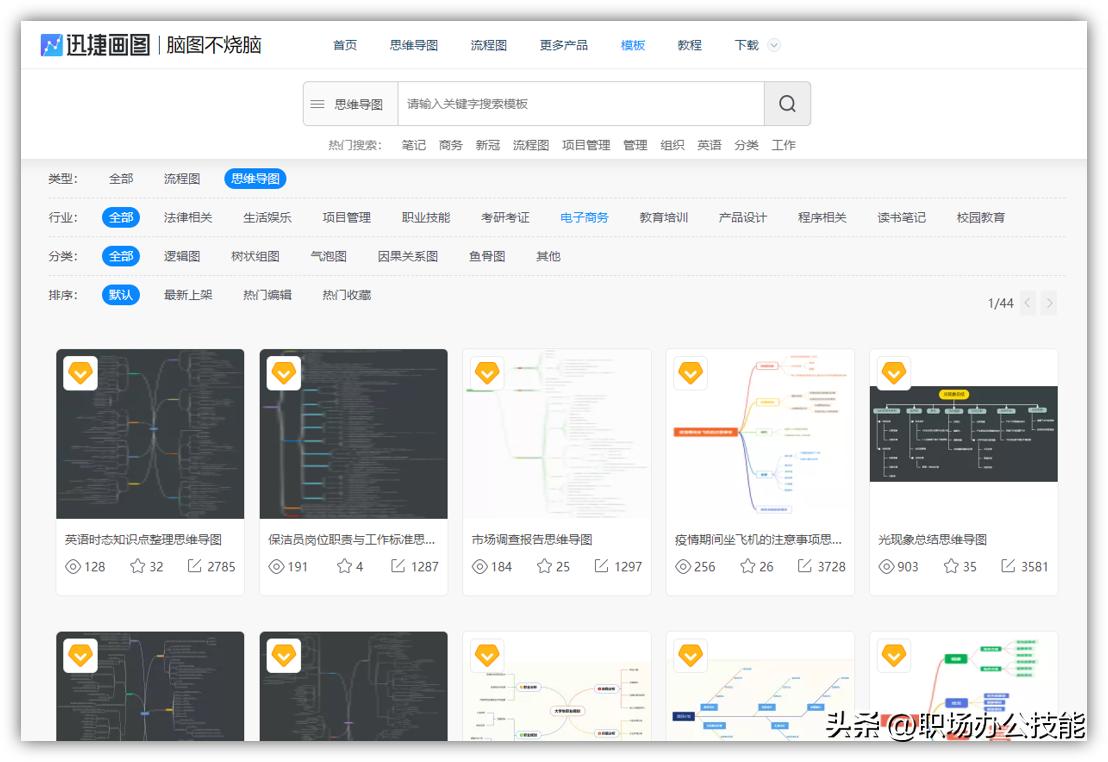Open the 电子商务 industry link
Viewport: 1108px width, 762px height.
(x=584, y=216)
